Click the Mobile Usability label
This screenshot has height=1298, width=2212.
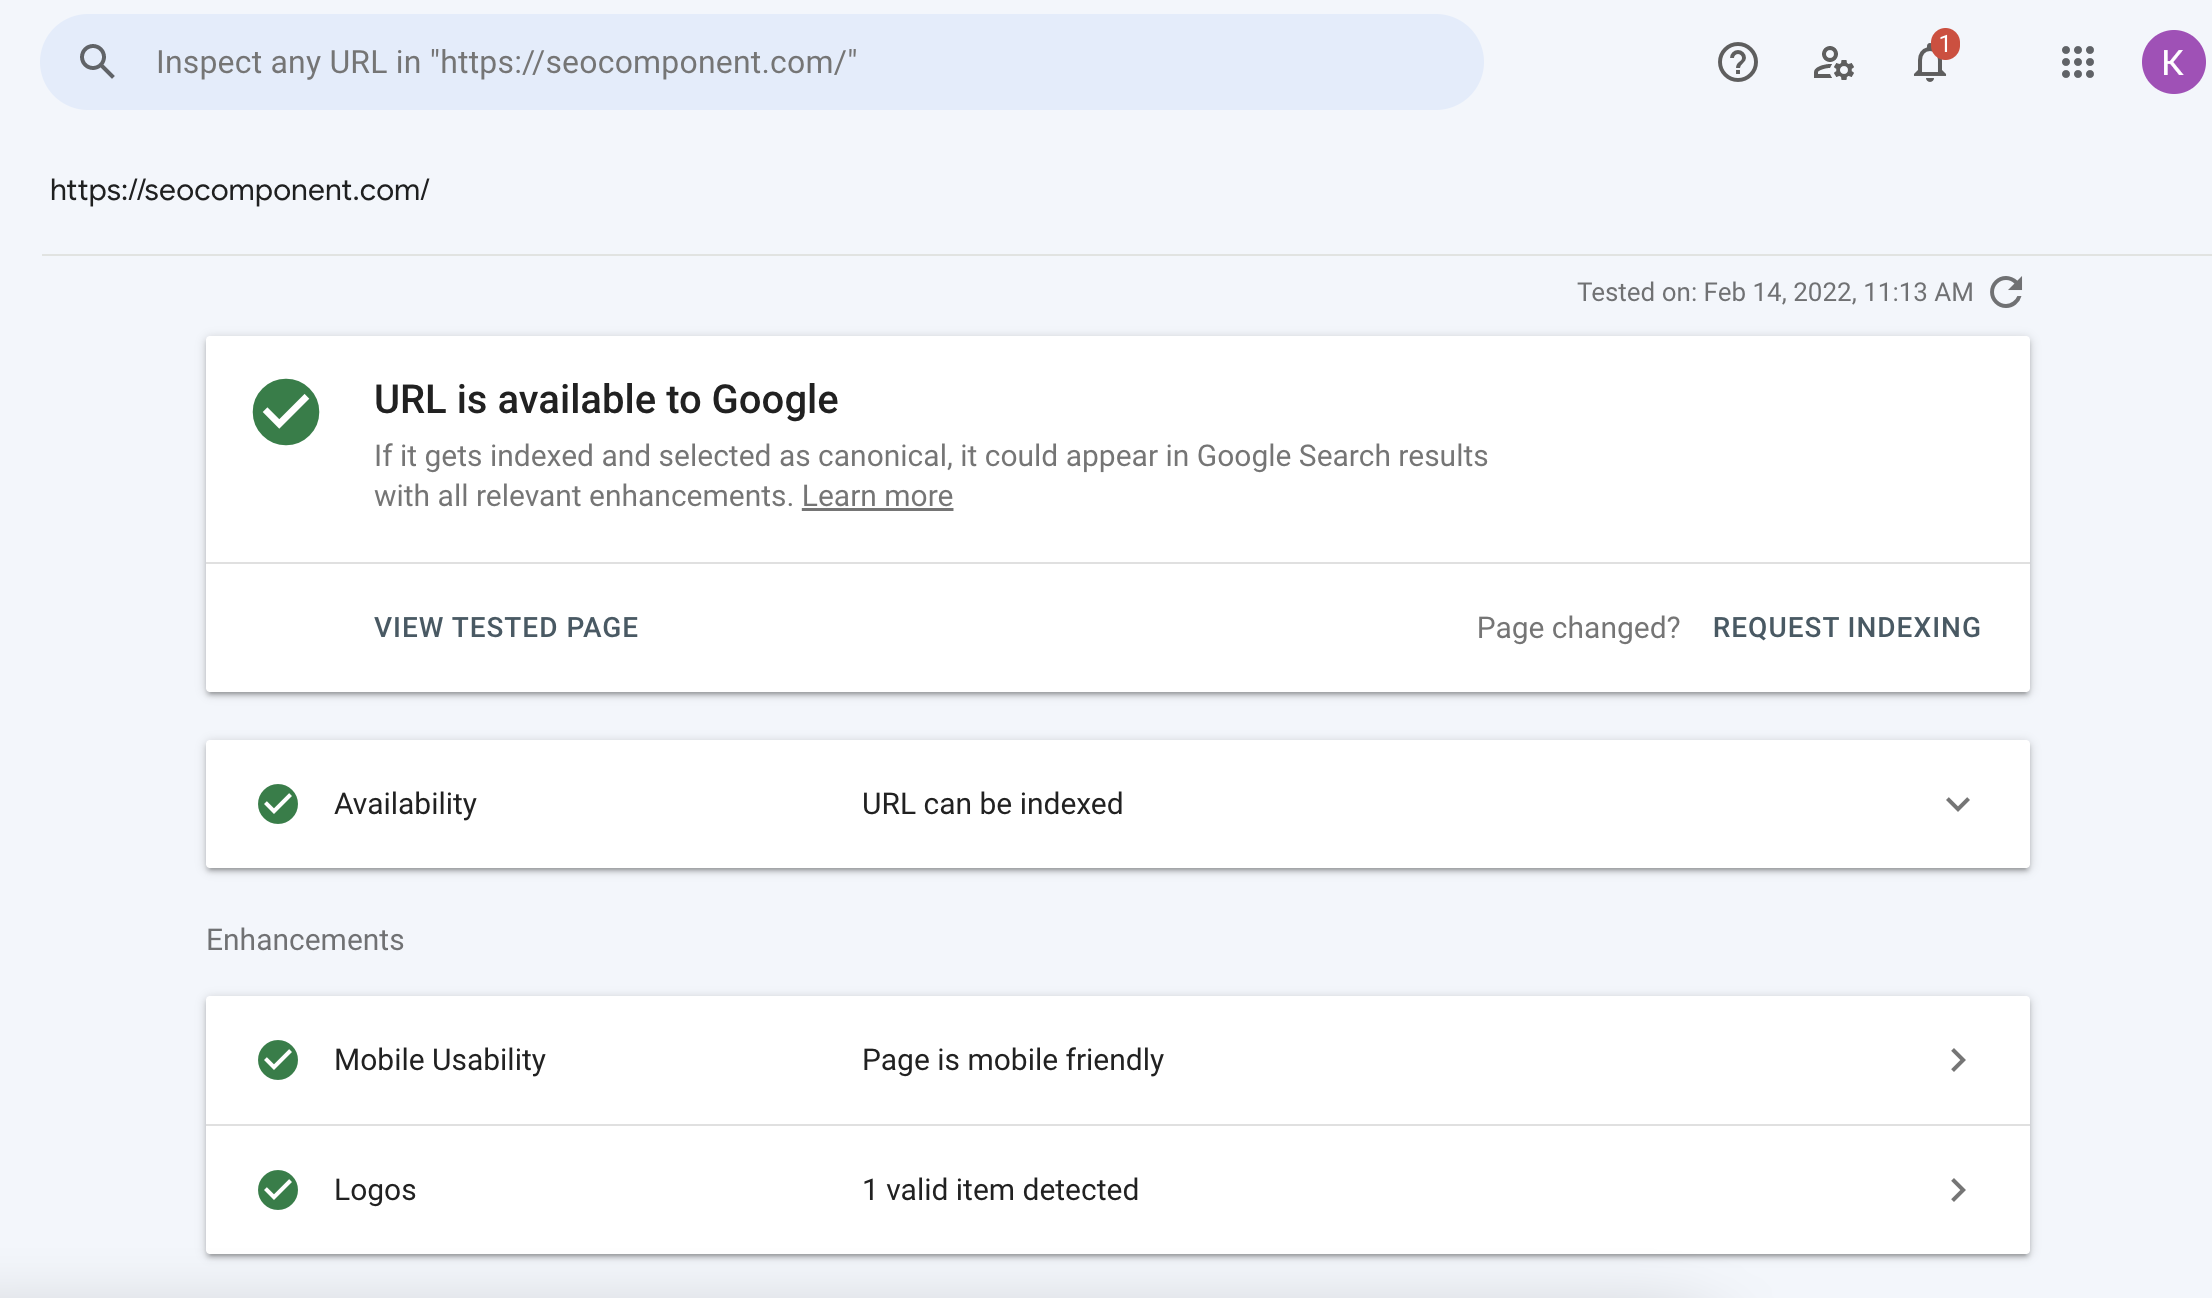coord(440,1060)
